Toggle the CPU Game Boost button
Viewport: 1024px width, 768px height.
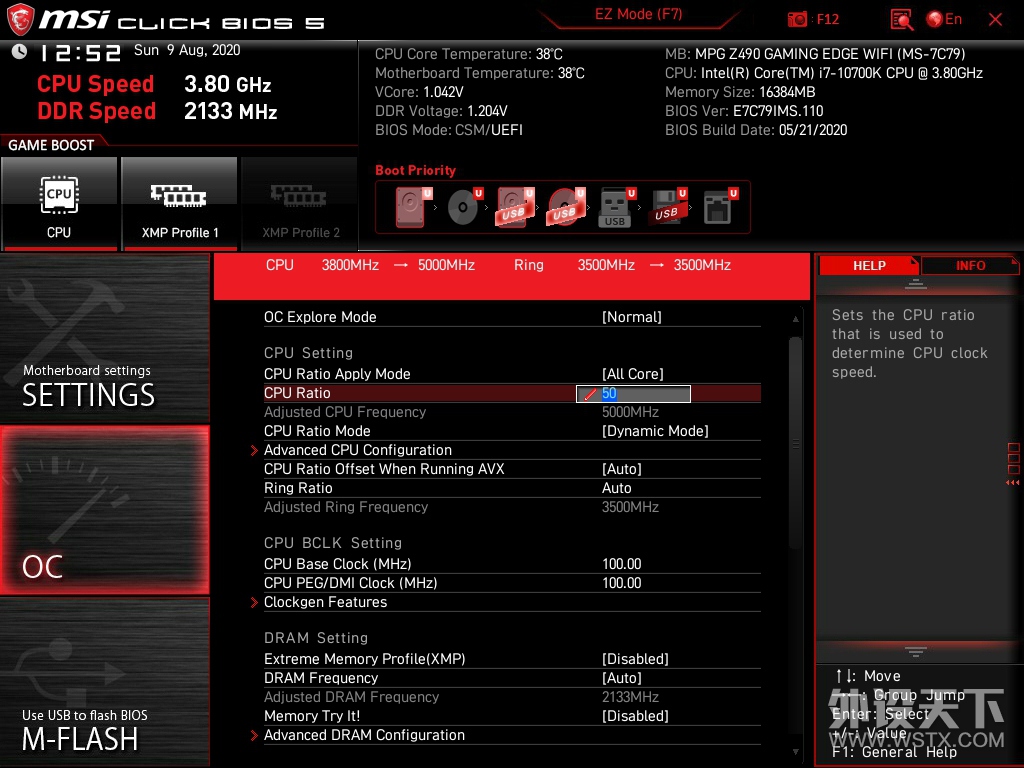[59, 204]
